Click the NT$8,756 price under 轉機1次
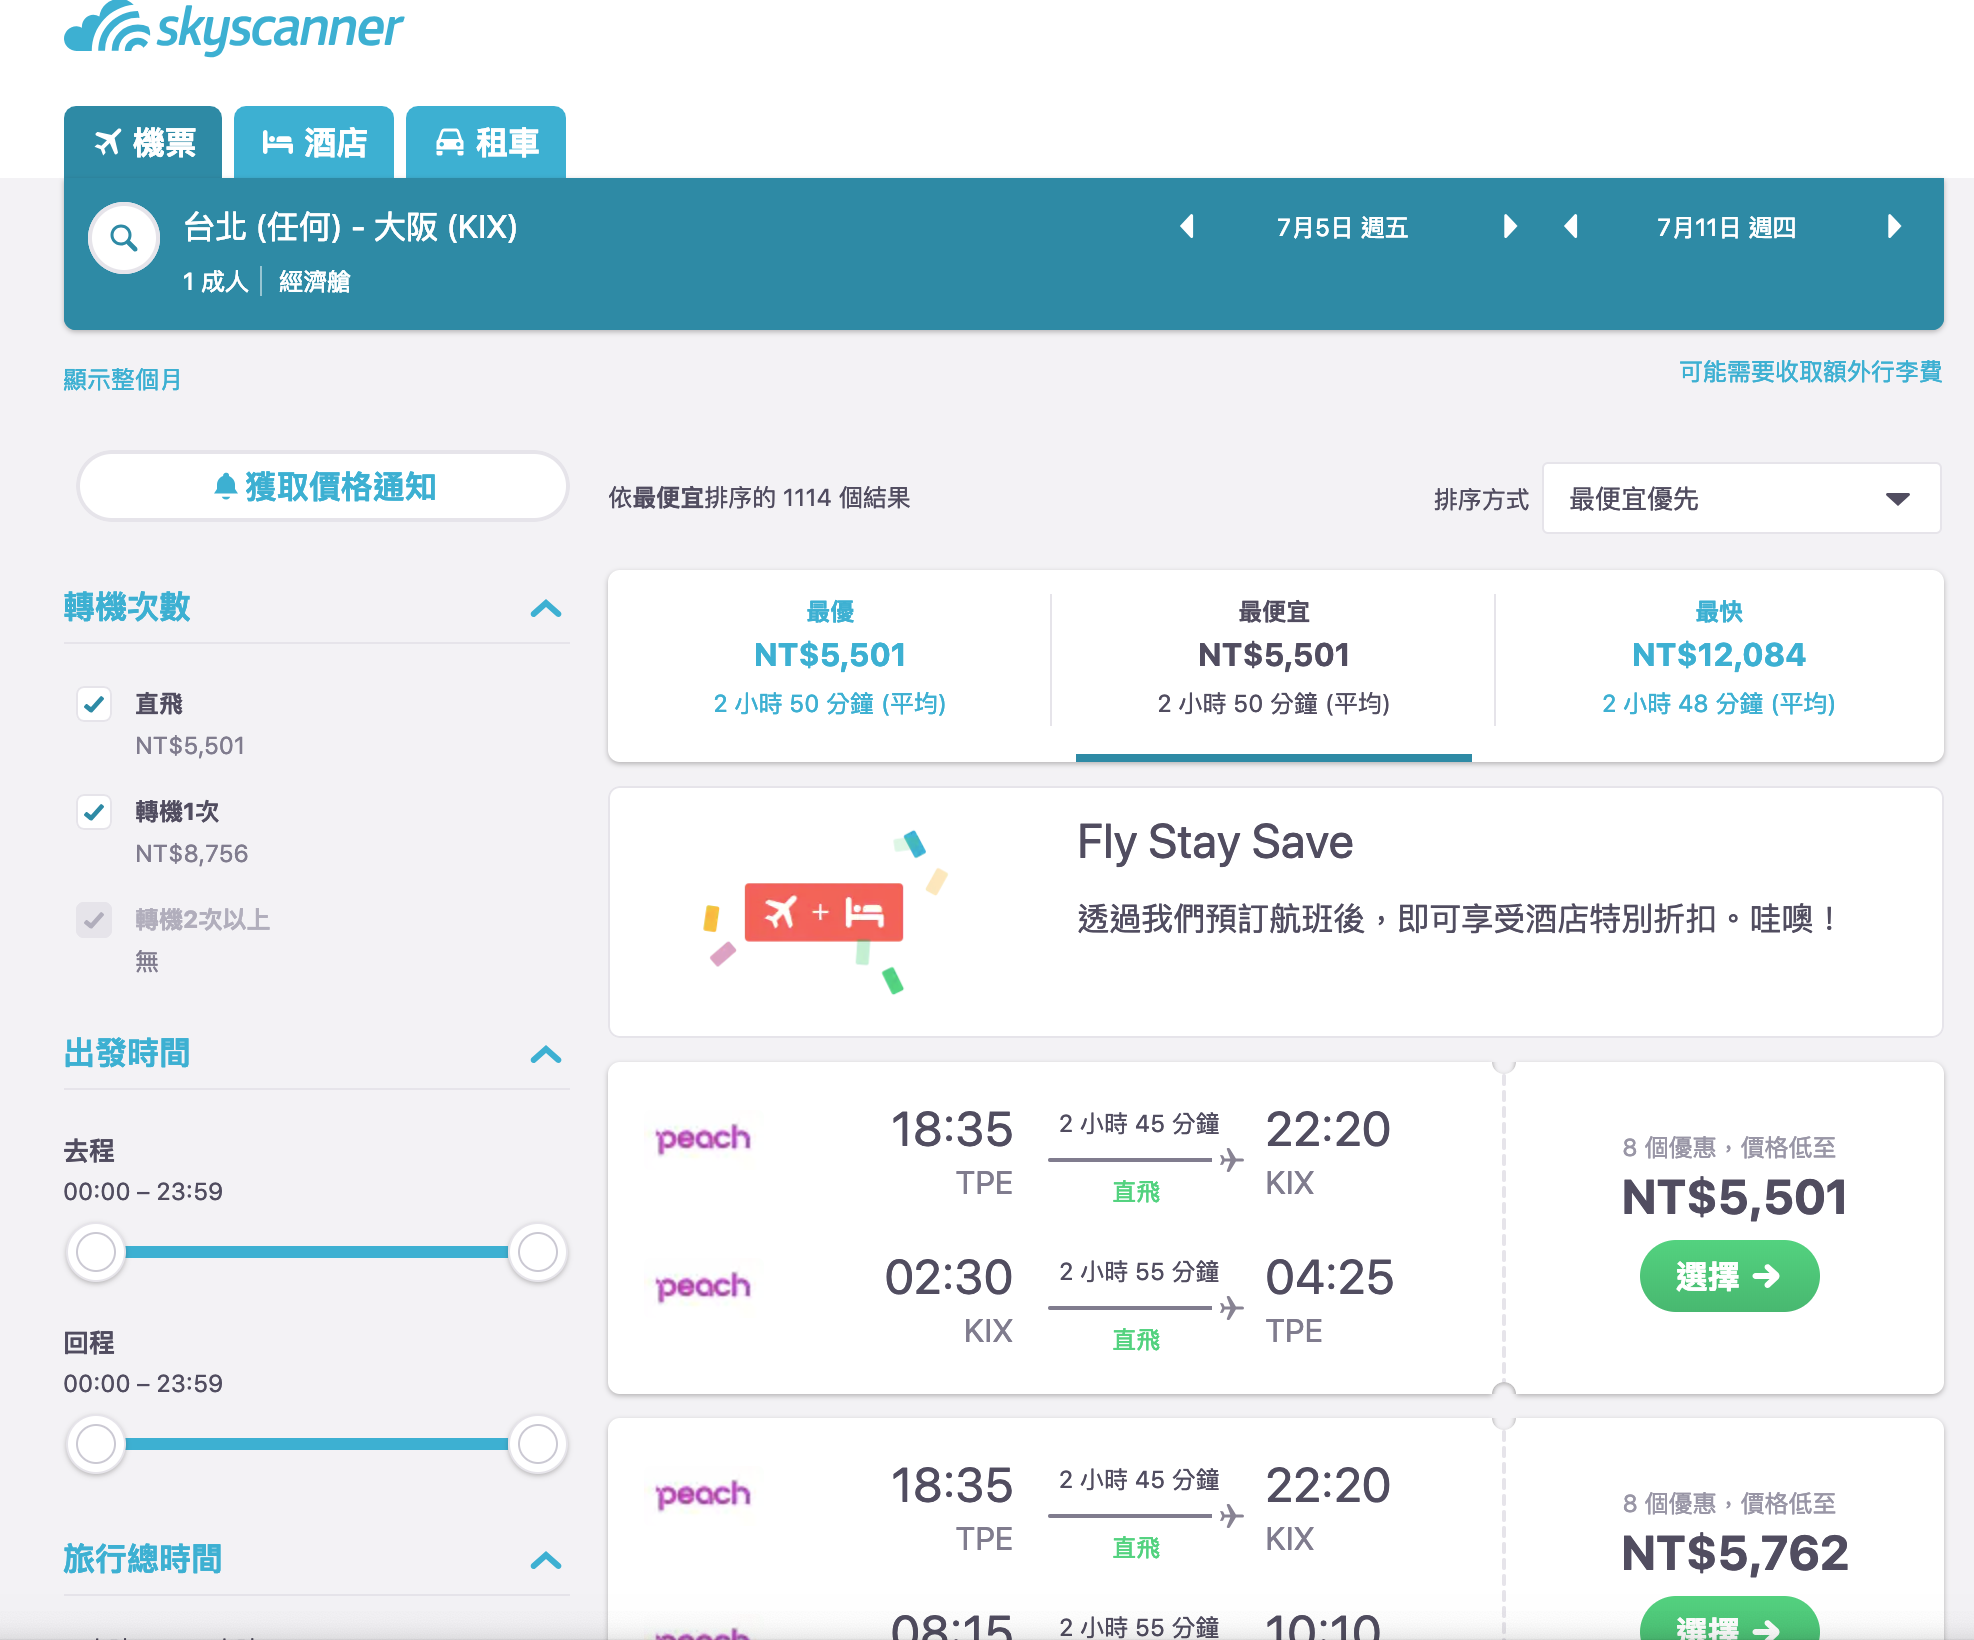Screen dimensions: 1974x1640 (x=192, y=854)
